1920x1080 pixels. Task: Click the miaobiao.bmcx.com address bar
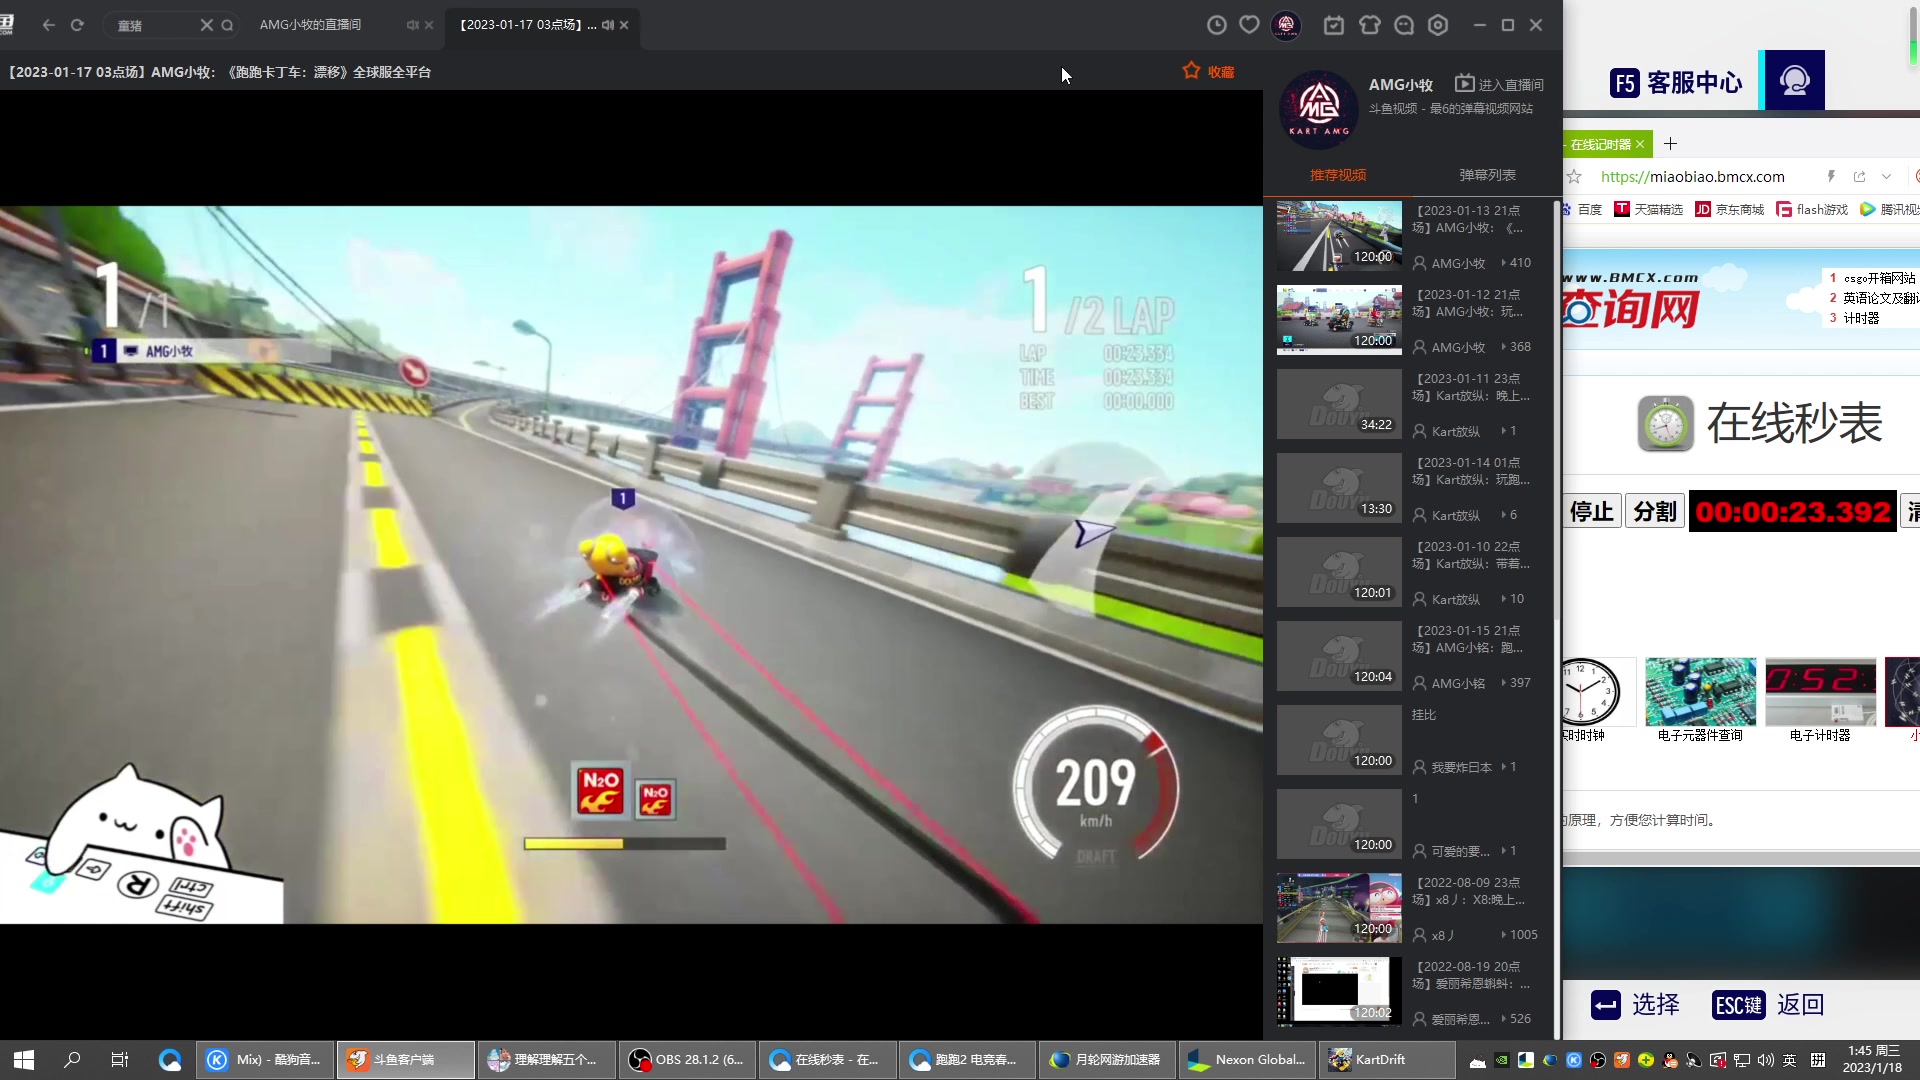click(x=1692, y=177)
